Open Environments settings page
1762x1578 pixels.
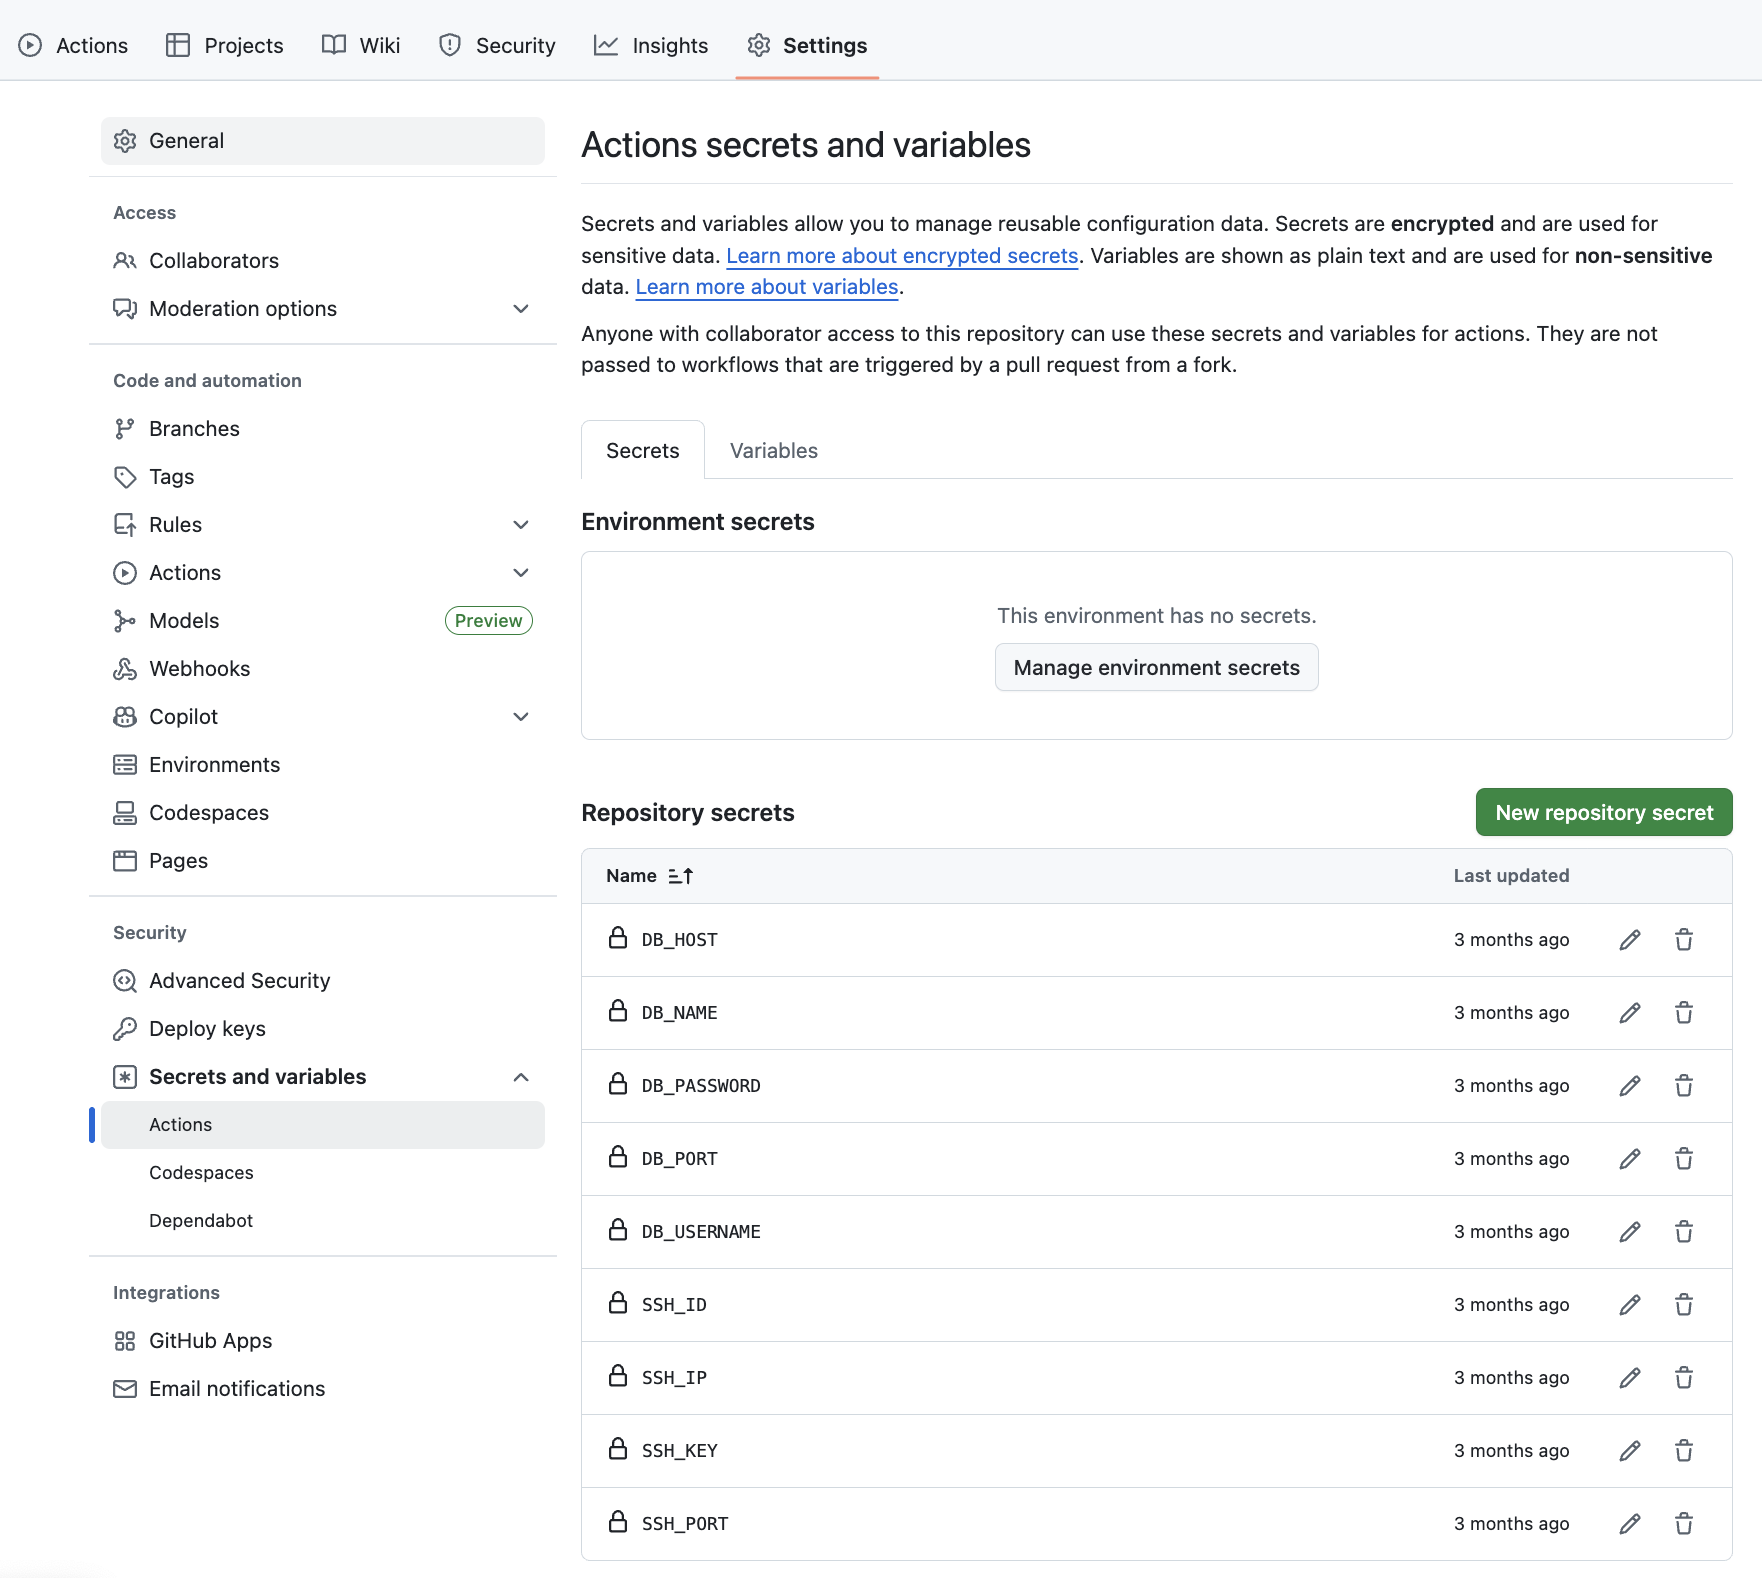pyautogui.click(x=323, y=765)
